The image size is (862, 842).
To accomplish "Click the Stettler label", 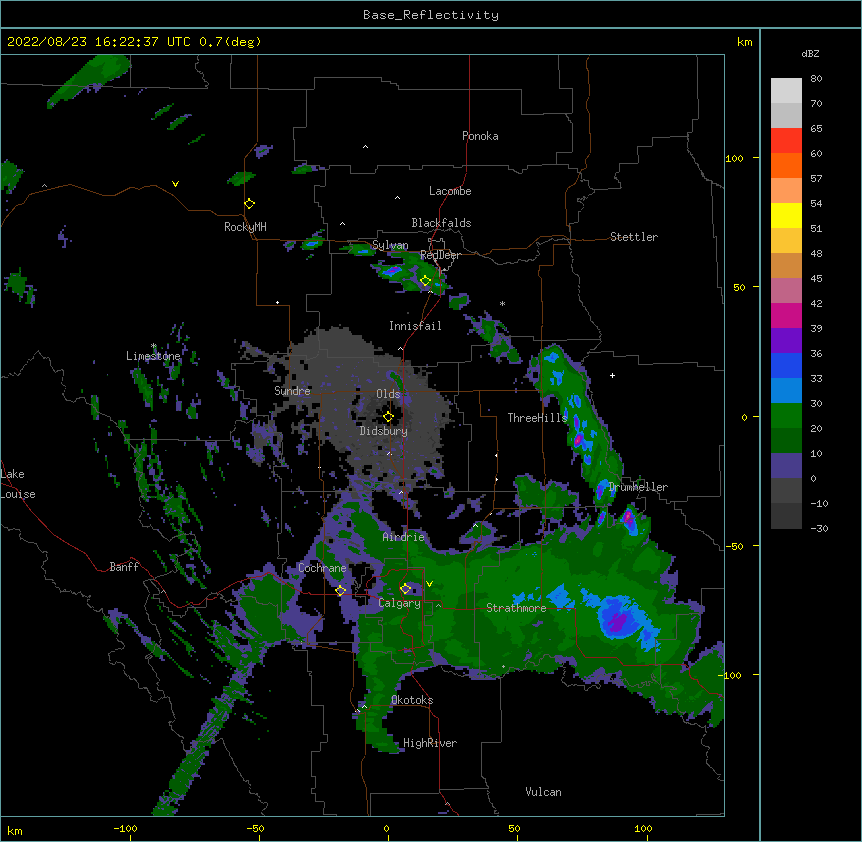I will (633, 237).
